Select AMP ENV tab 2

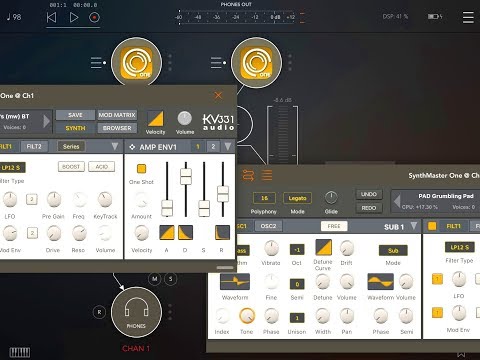[213, 147]
